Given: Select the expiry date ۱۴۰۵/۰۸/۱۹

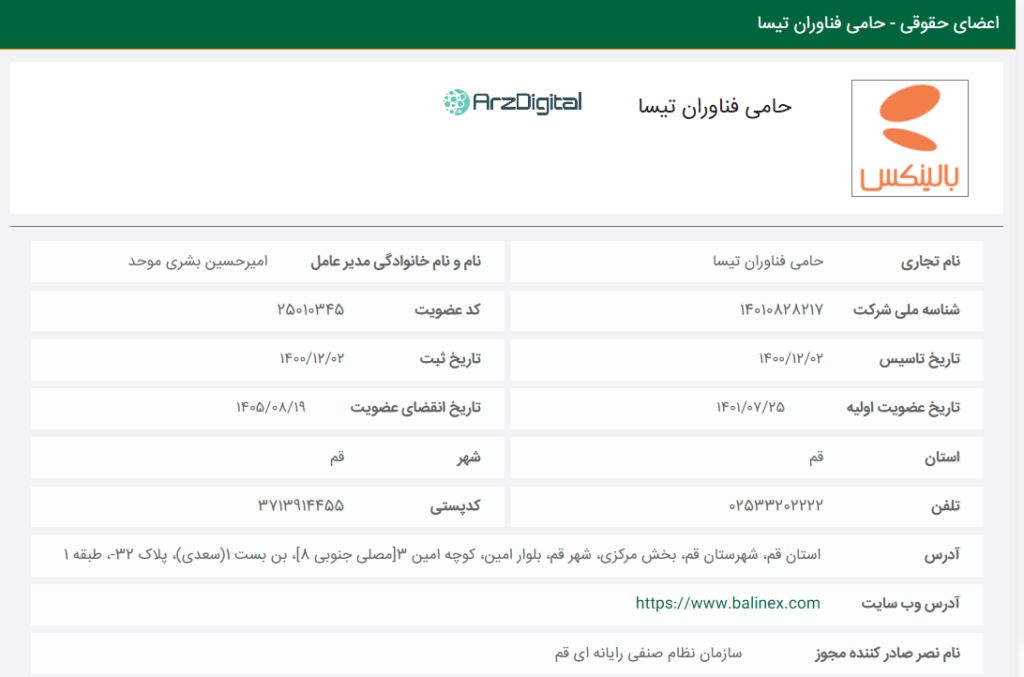Looking at the screenshot, I should pyautogui.click(x=271, y=407).
